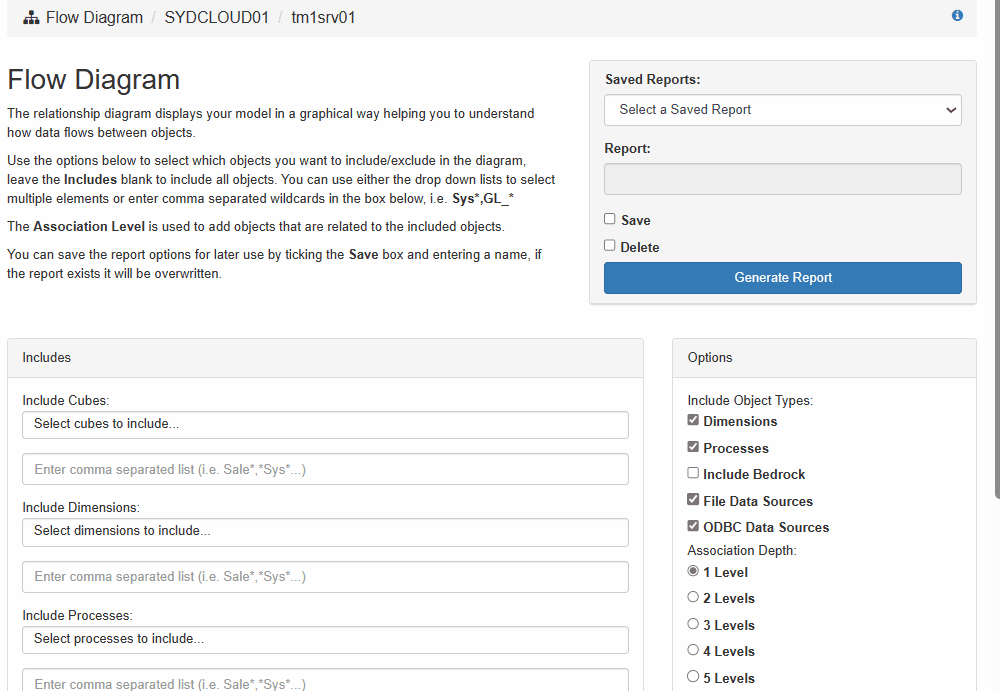Choose 5 Levels association depth
Screen dimensions: 1000x691
coord(693,677)
